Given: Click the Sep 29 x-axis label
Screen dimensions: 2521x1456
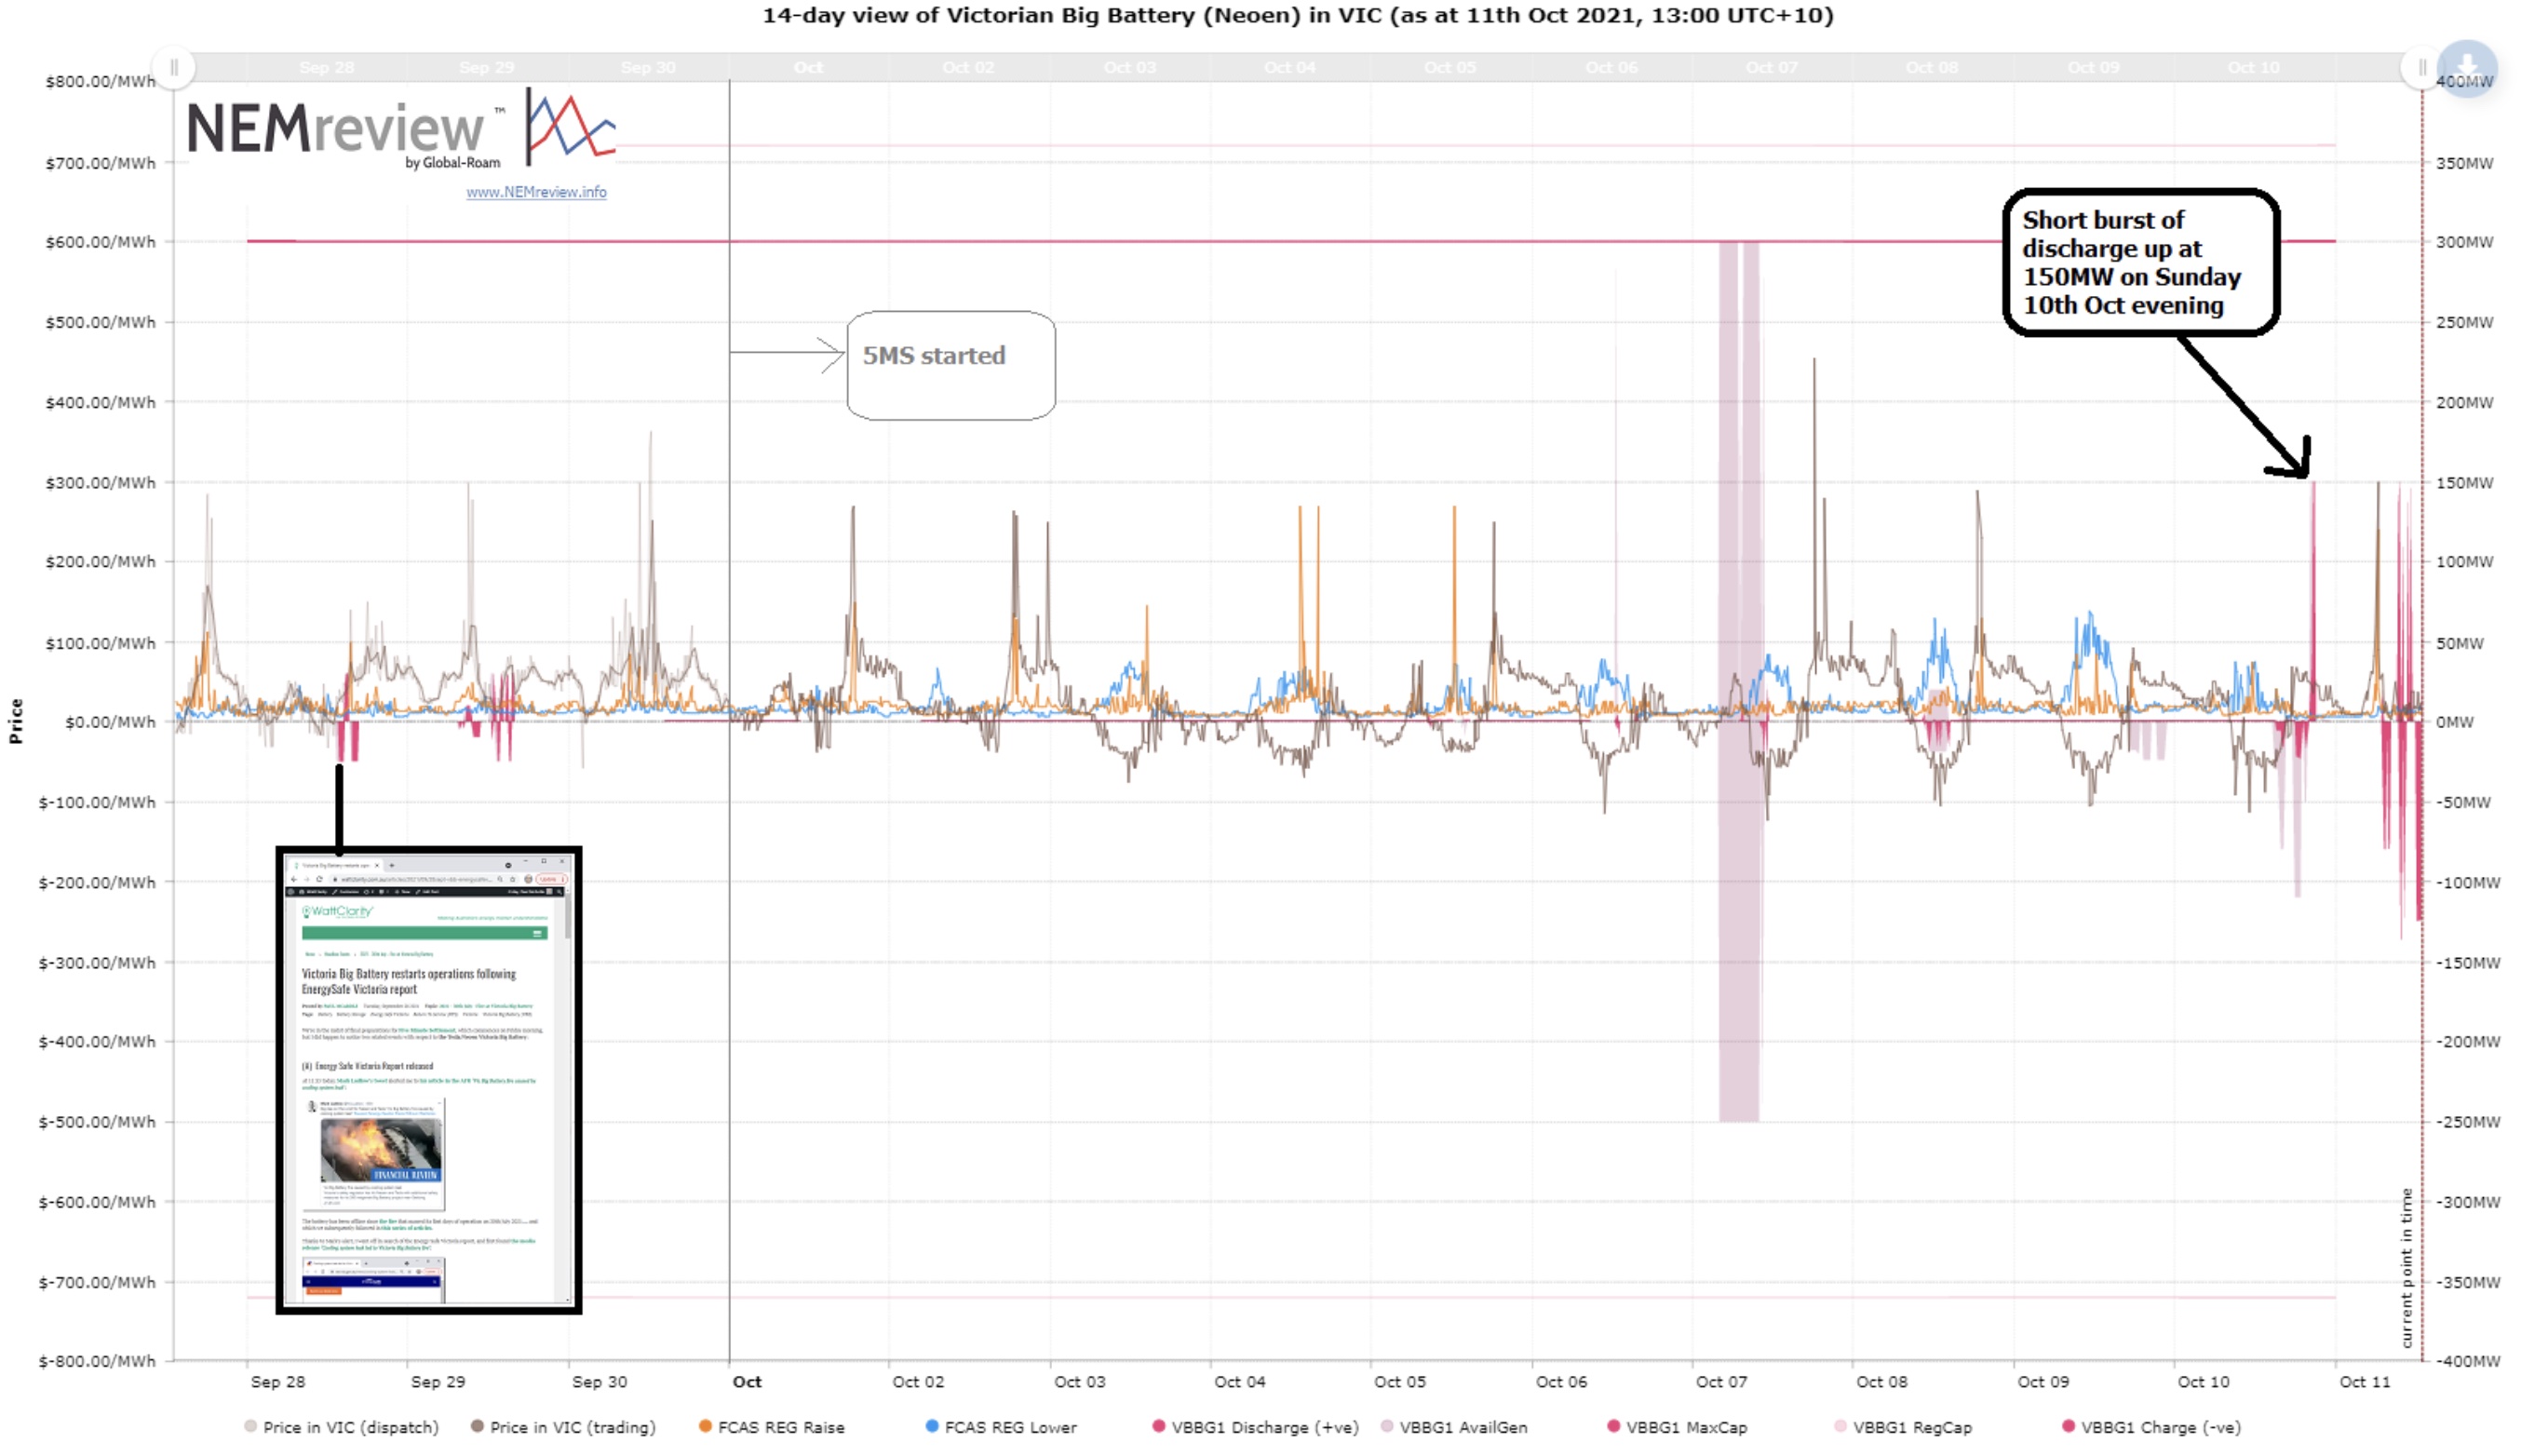Looking at the screenshot, I should click(437, 1381).
